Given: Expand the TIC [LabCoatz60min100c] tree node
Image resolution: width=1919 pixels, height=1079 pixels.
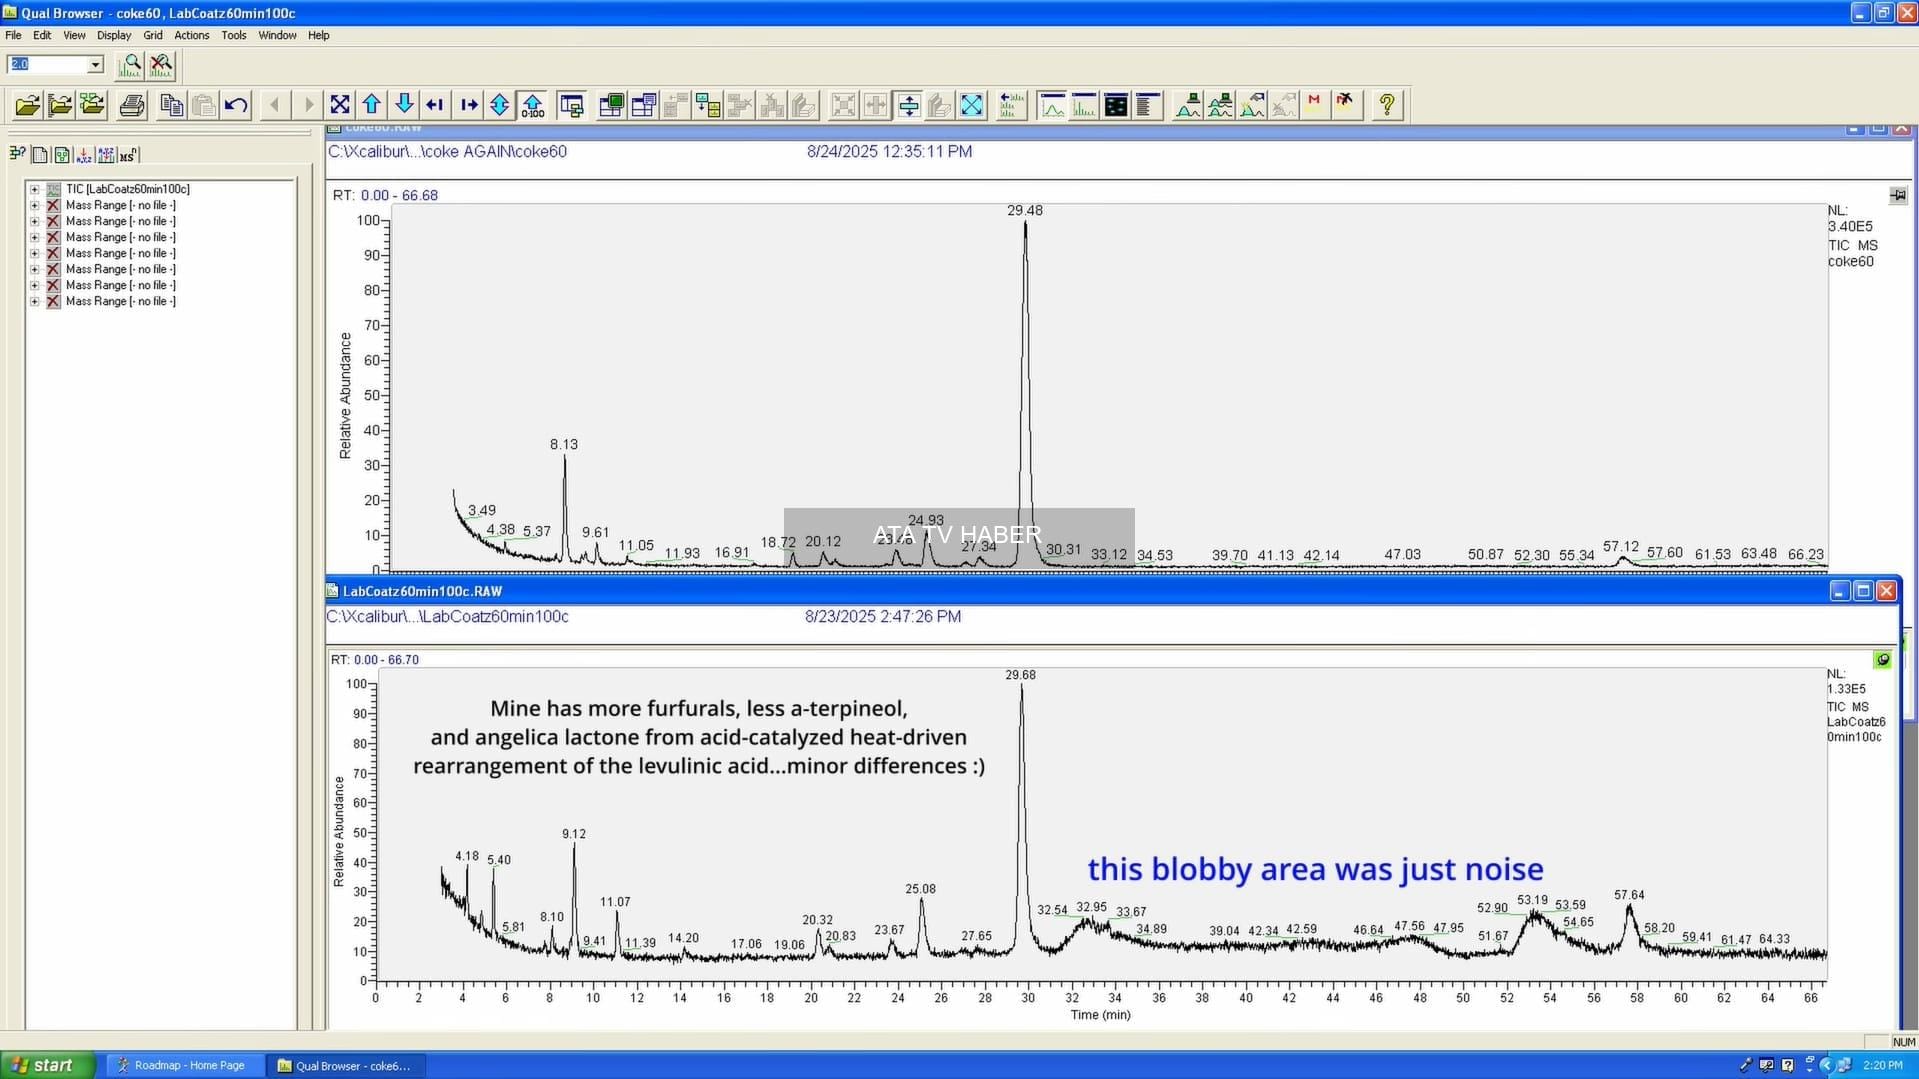Looking at the screenshot, I should click(x=34, y=189).
